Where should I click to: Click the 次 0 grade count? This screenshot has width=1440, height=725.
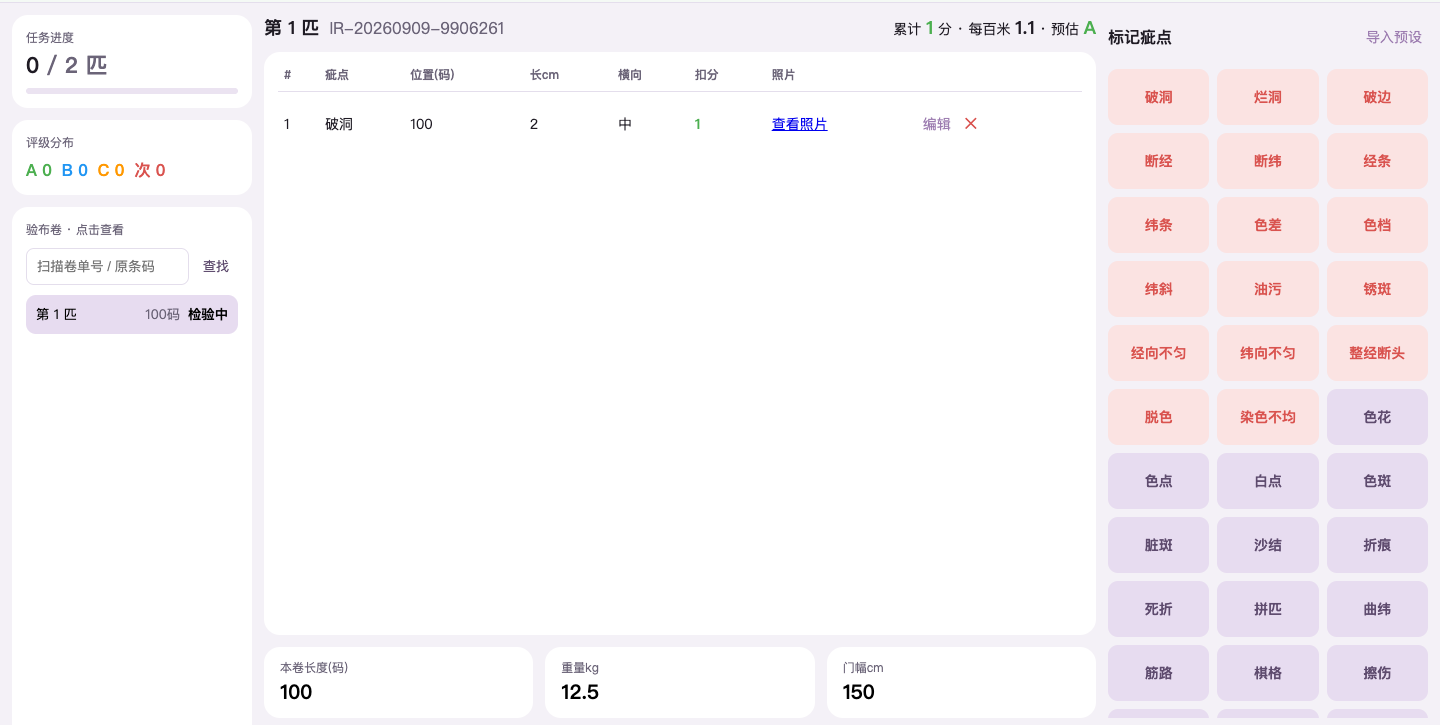(150, 170)
